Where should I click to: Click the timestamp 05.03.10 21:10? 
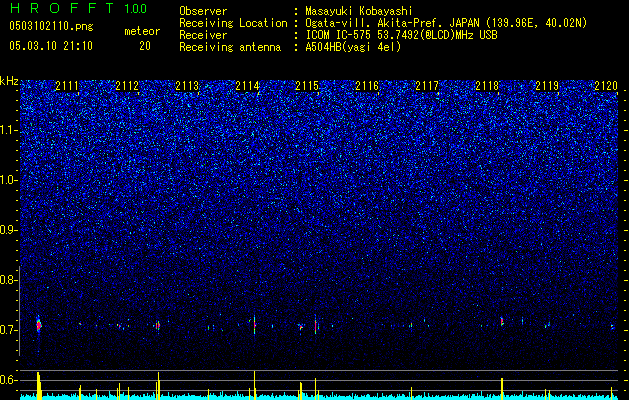pyautogui.click(x=51, y=46)
